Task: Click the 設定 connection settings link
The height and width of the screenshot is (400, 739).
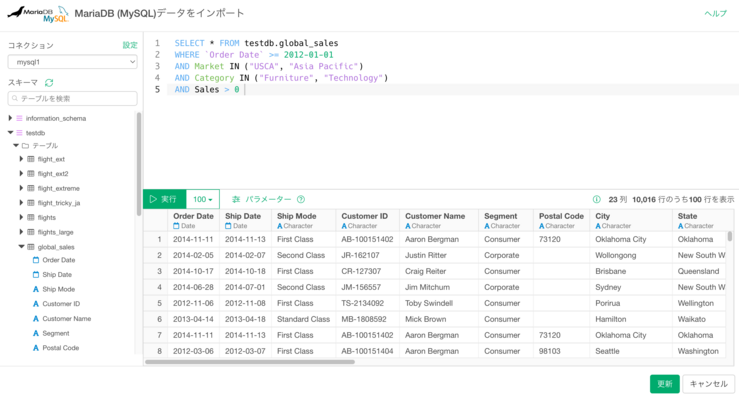Action: pos(130,45)
